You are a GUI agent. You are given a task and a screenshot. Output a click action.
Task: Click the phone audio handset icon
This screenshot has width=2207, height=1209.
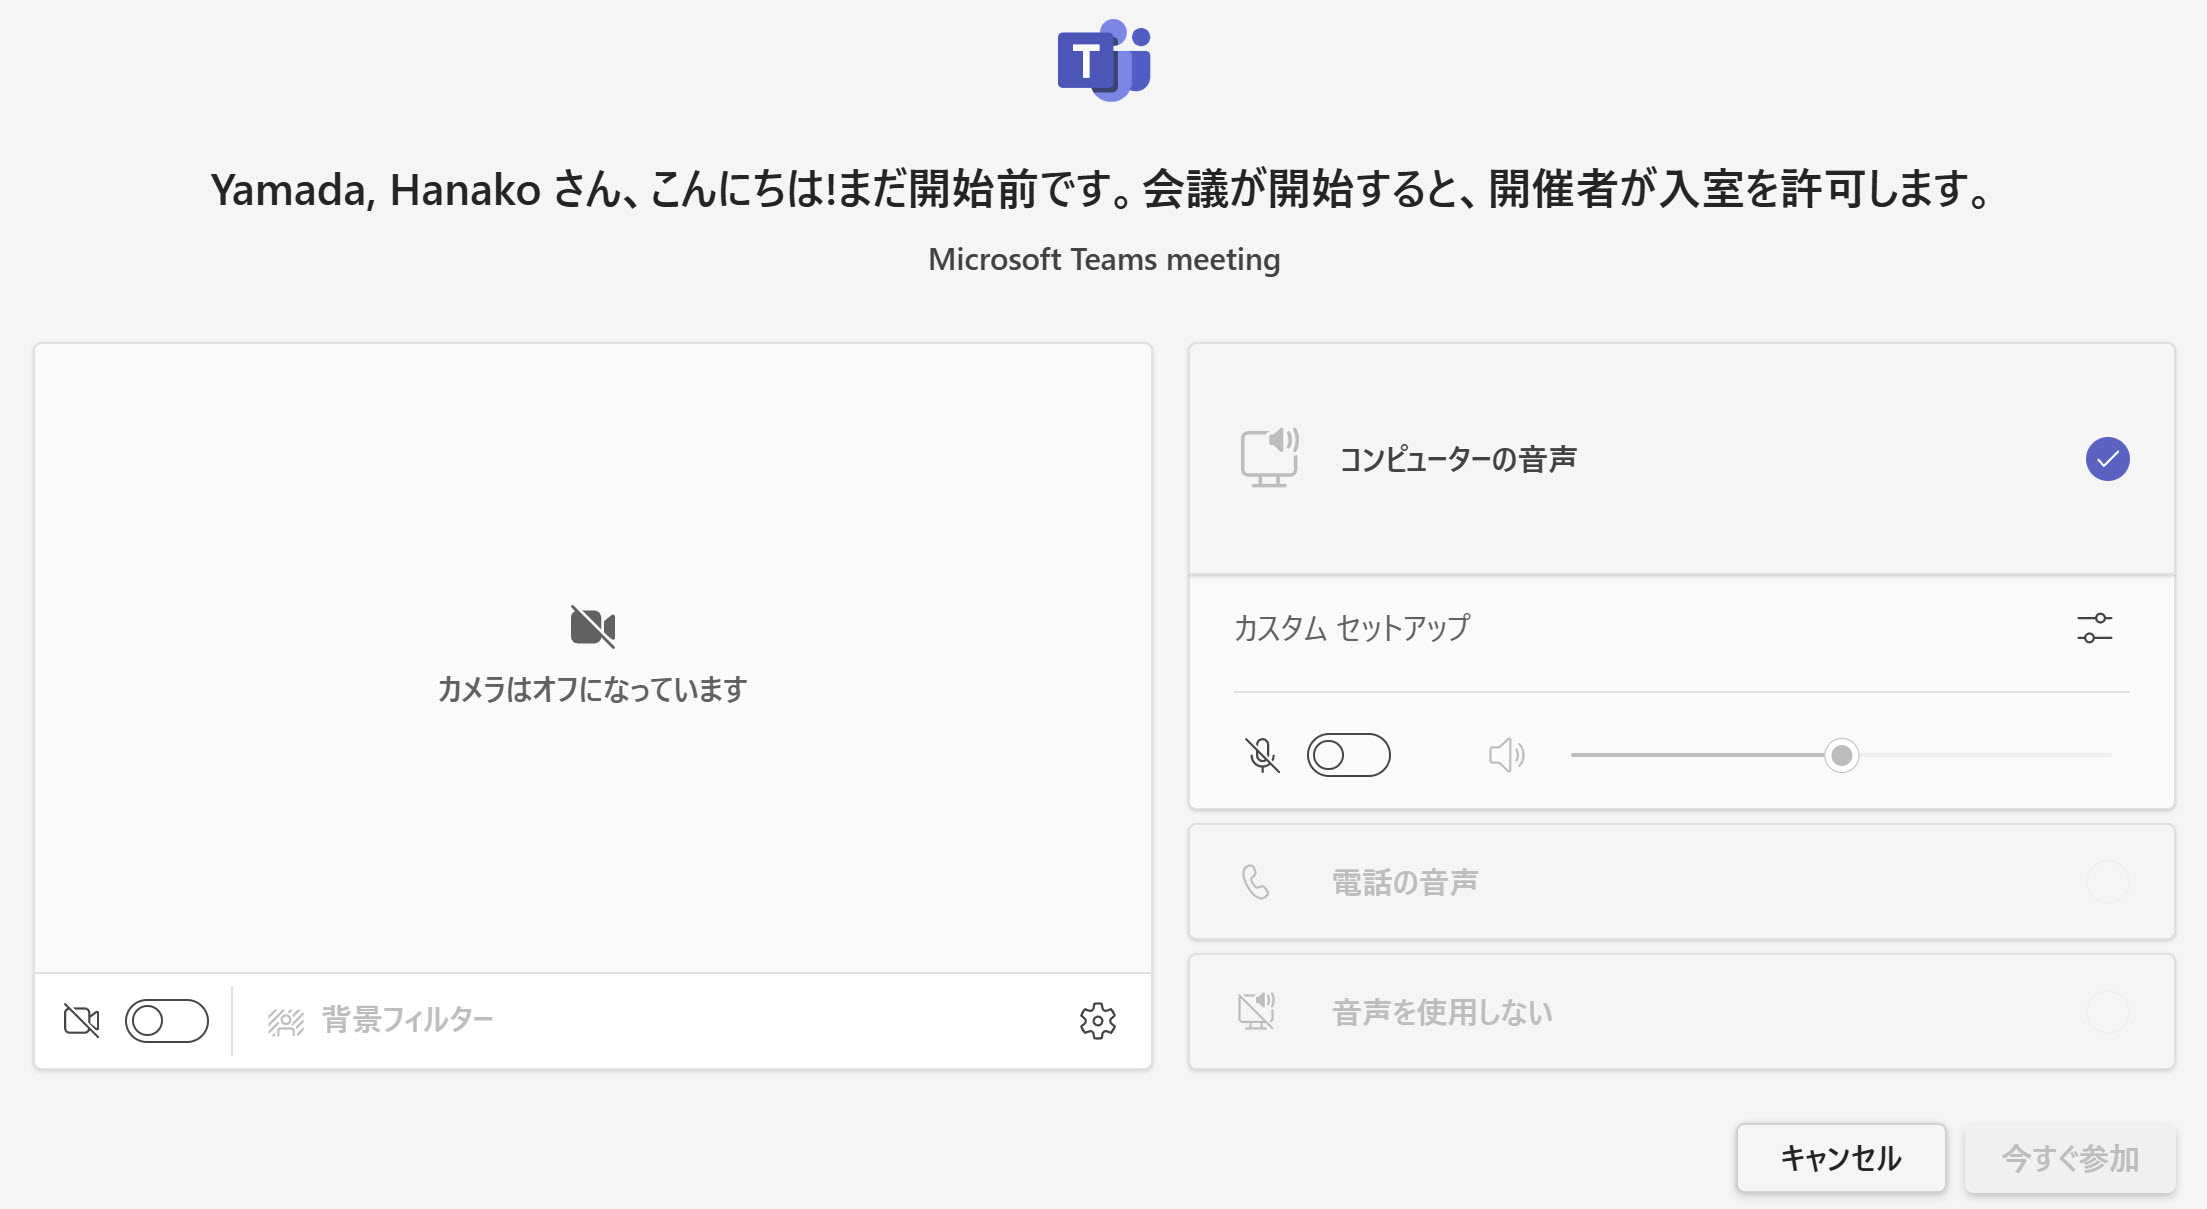coord(1255,882)
